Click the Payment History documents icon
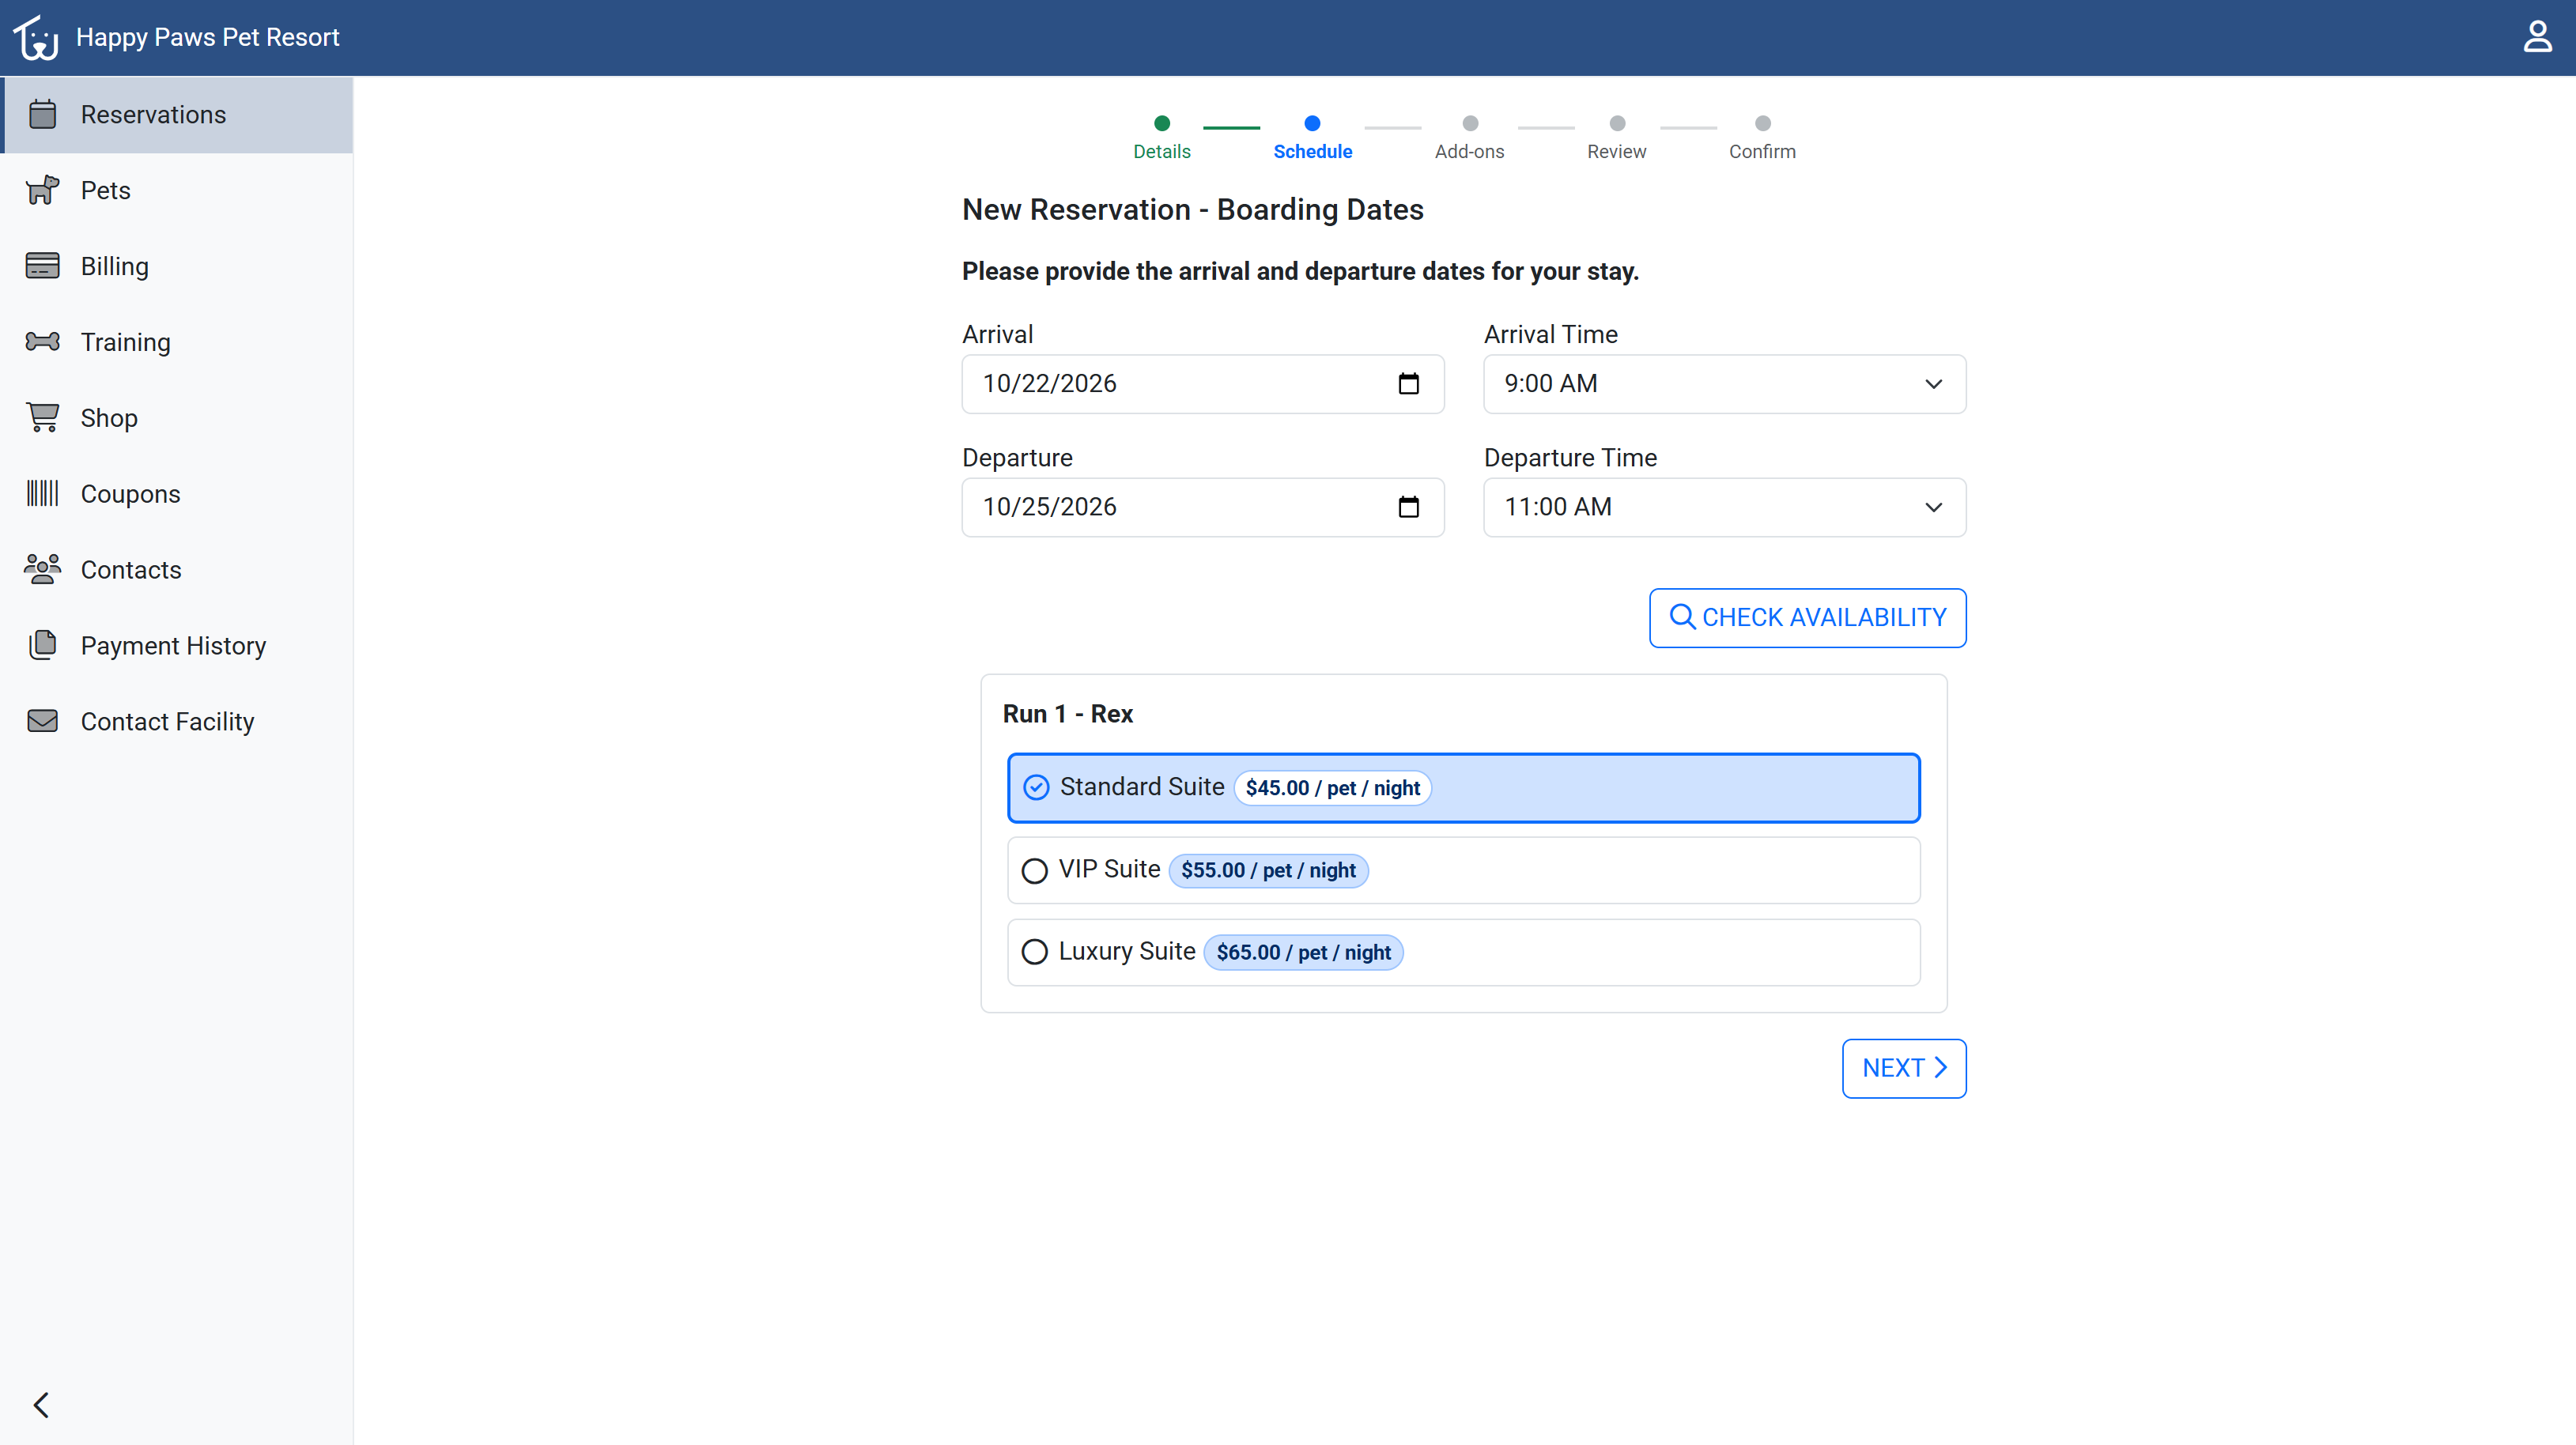The height and width of the screenshot is (1445, 2576). 42,645
